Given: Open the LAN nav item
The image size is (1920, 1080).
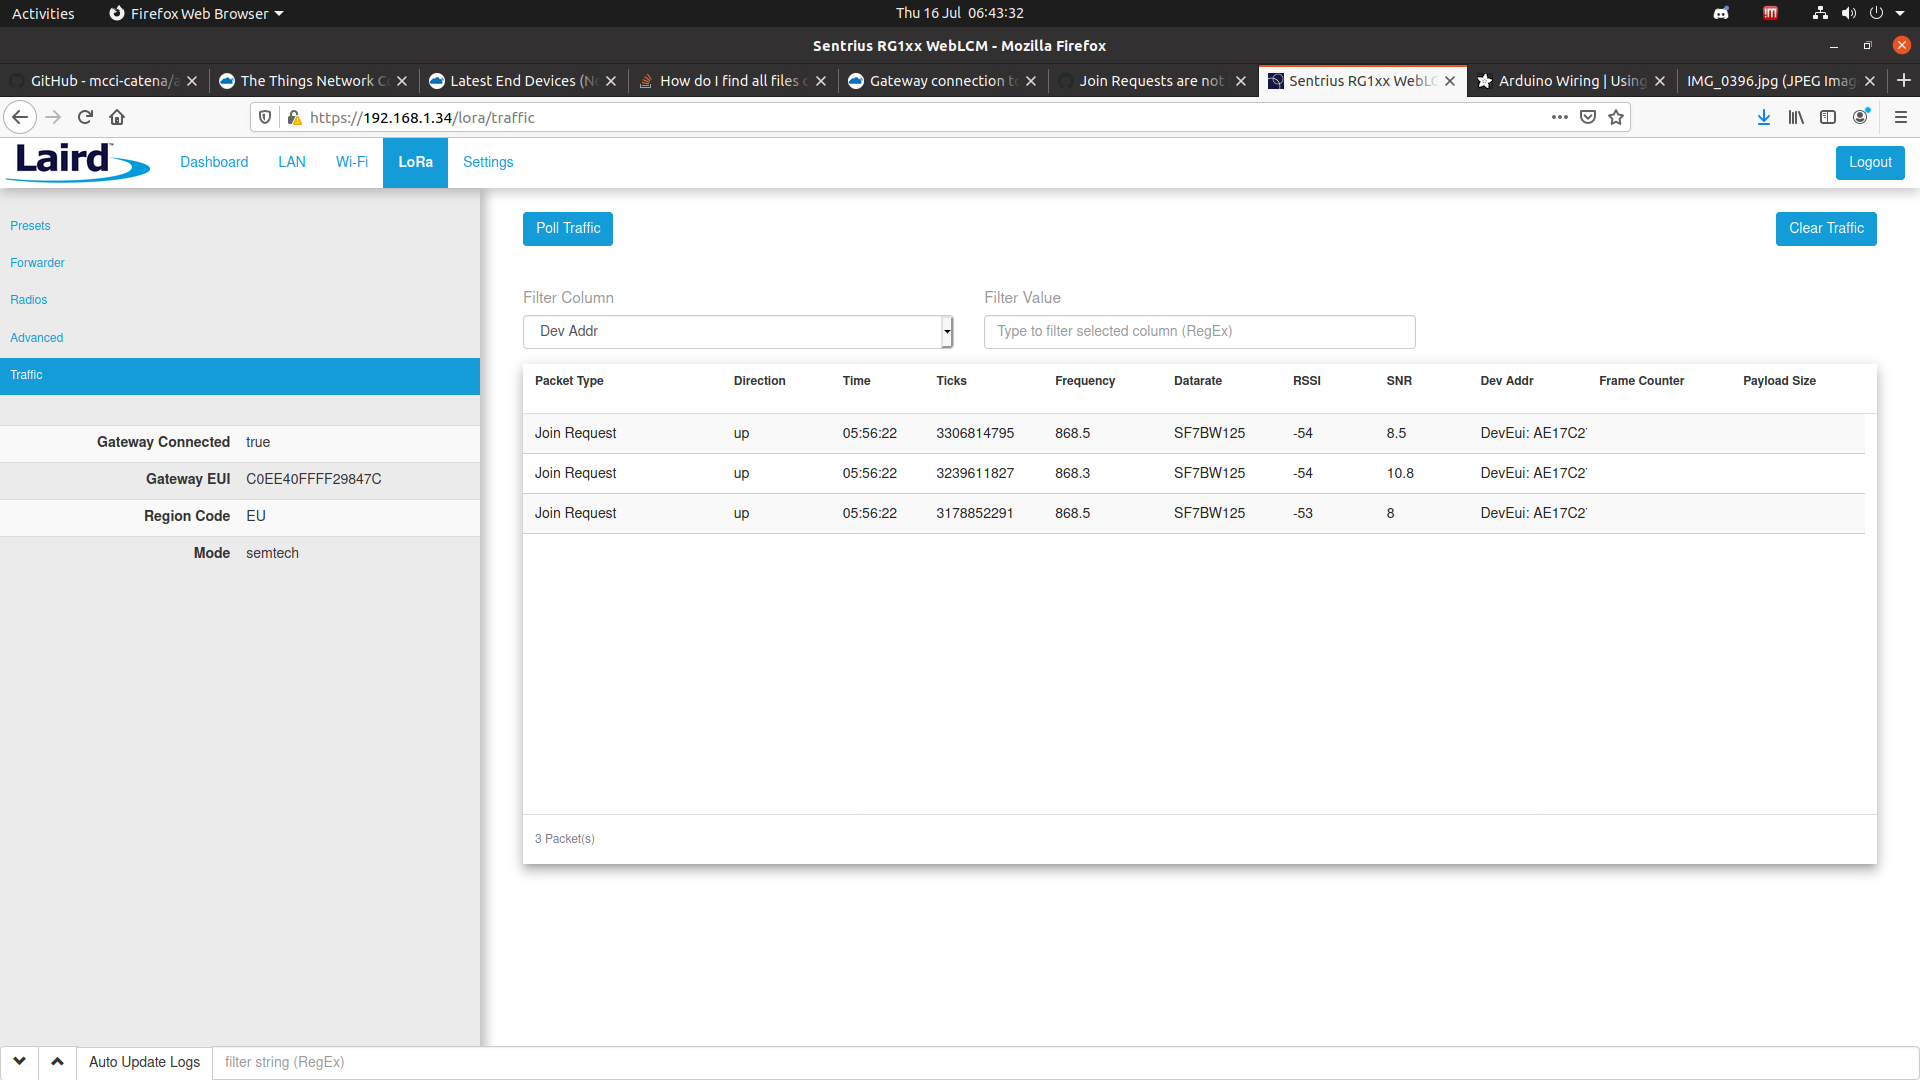Looking at the screenshot, I should pos(292,162).
